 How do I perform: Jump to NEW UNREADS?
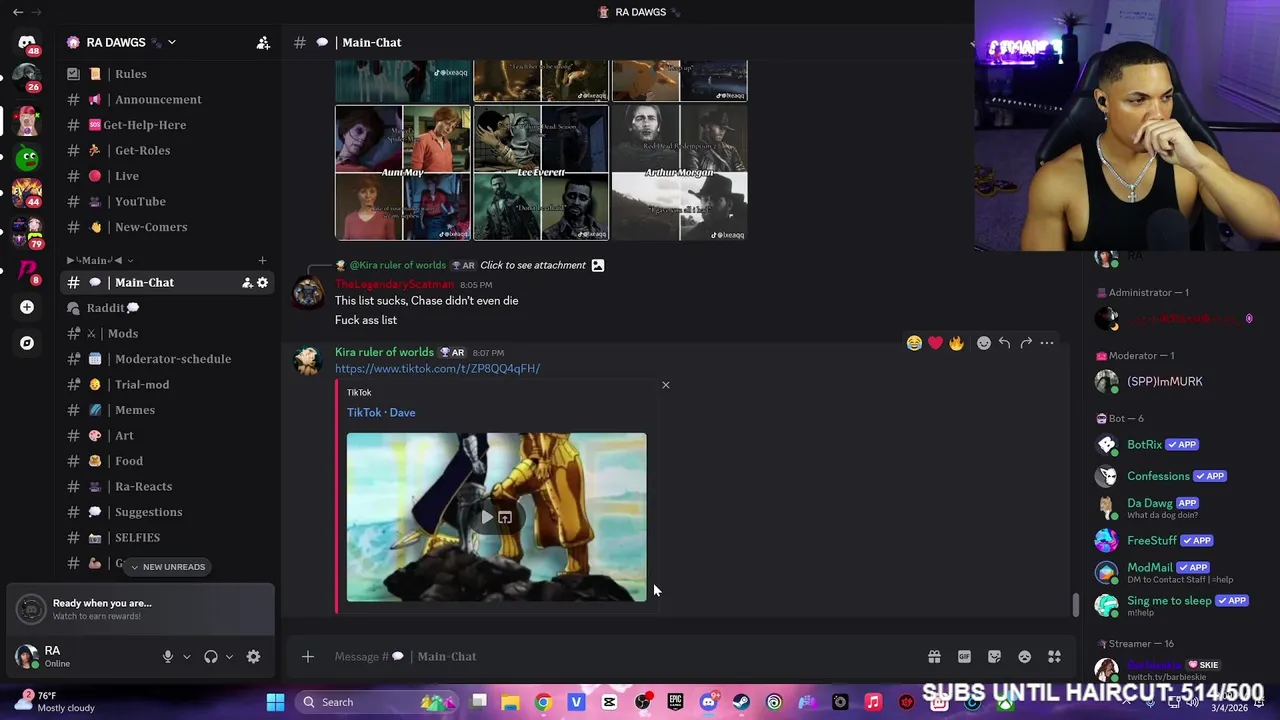[x=167, y=567]
